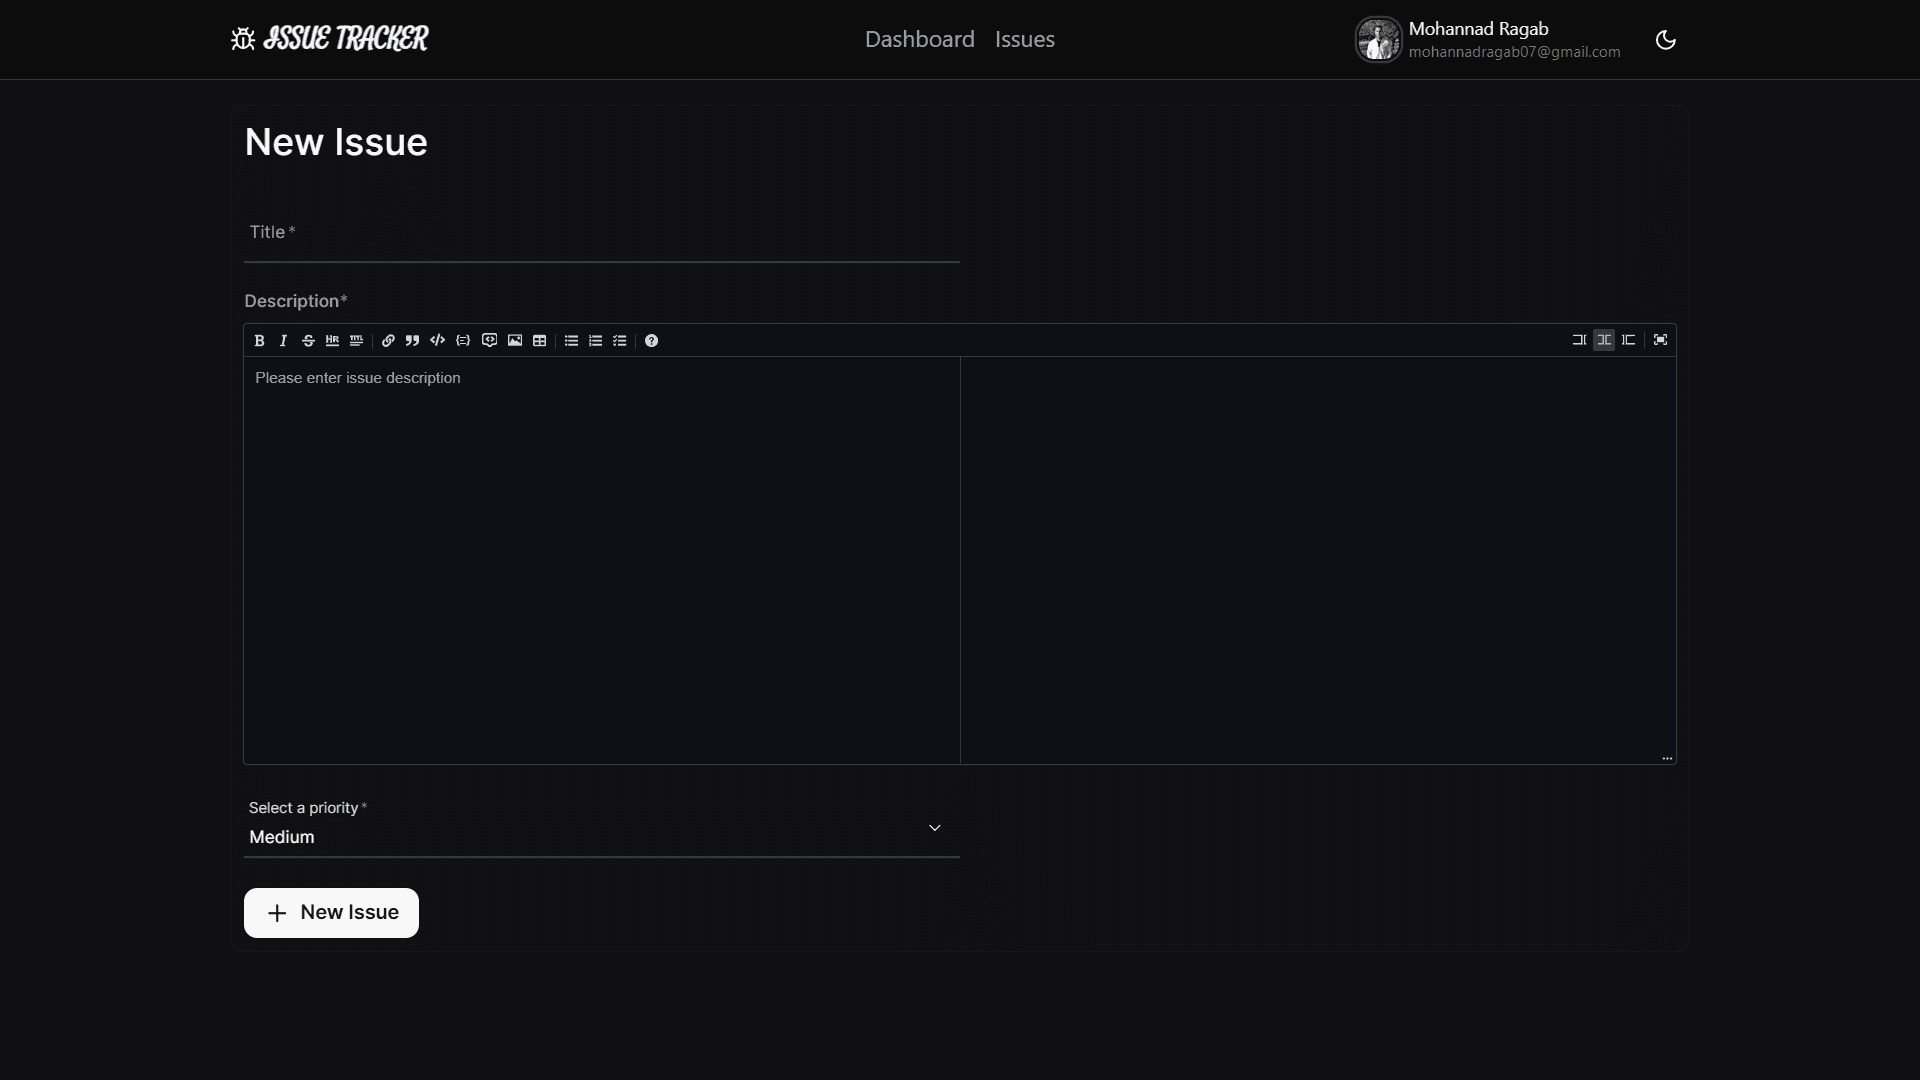Click the Description label

[296, 301]
